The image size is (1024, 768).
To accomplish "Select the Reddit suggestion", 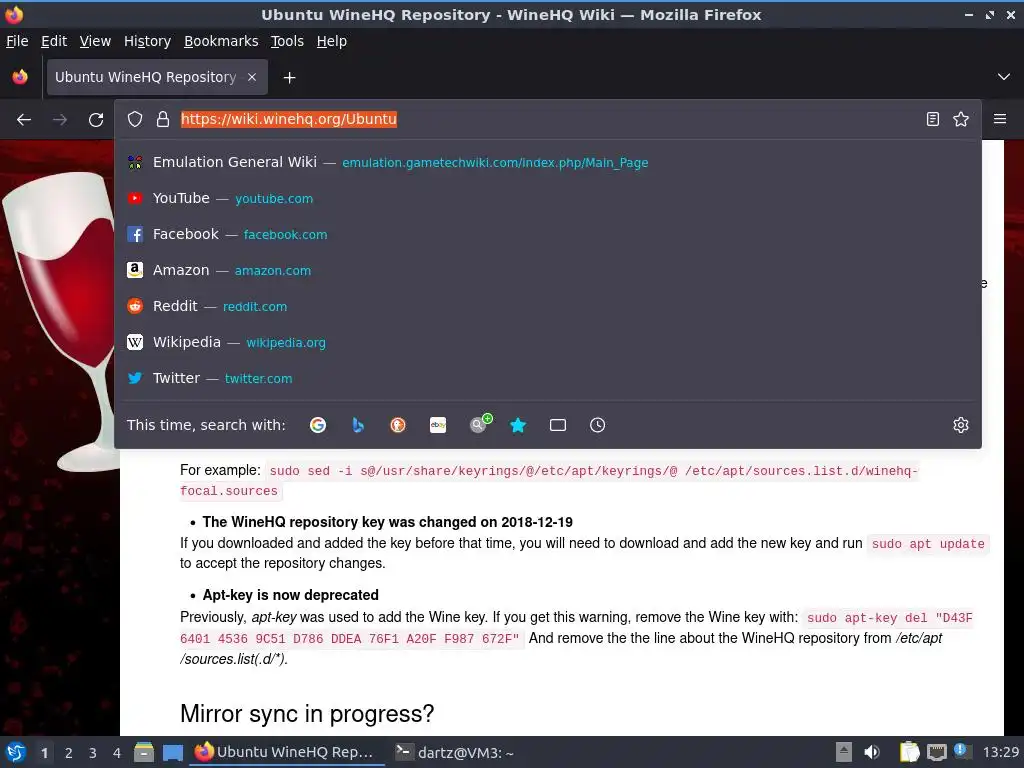I will click(548, 306).
